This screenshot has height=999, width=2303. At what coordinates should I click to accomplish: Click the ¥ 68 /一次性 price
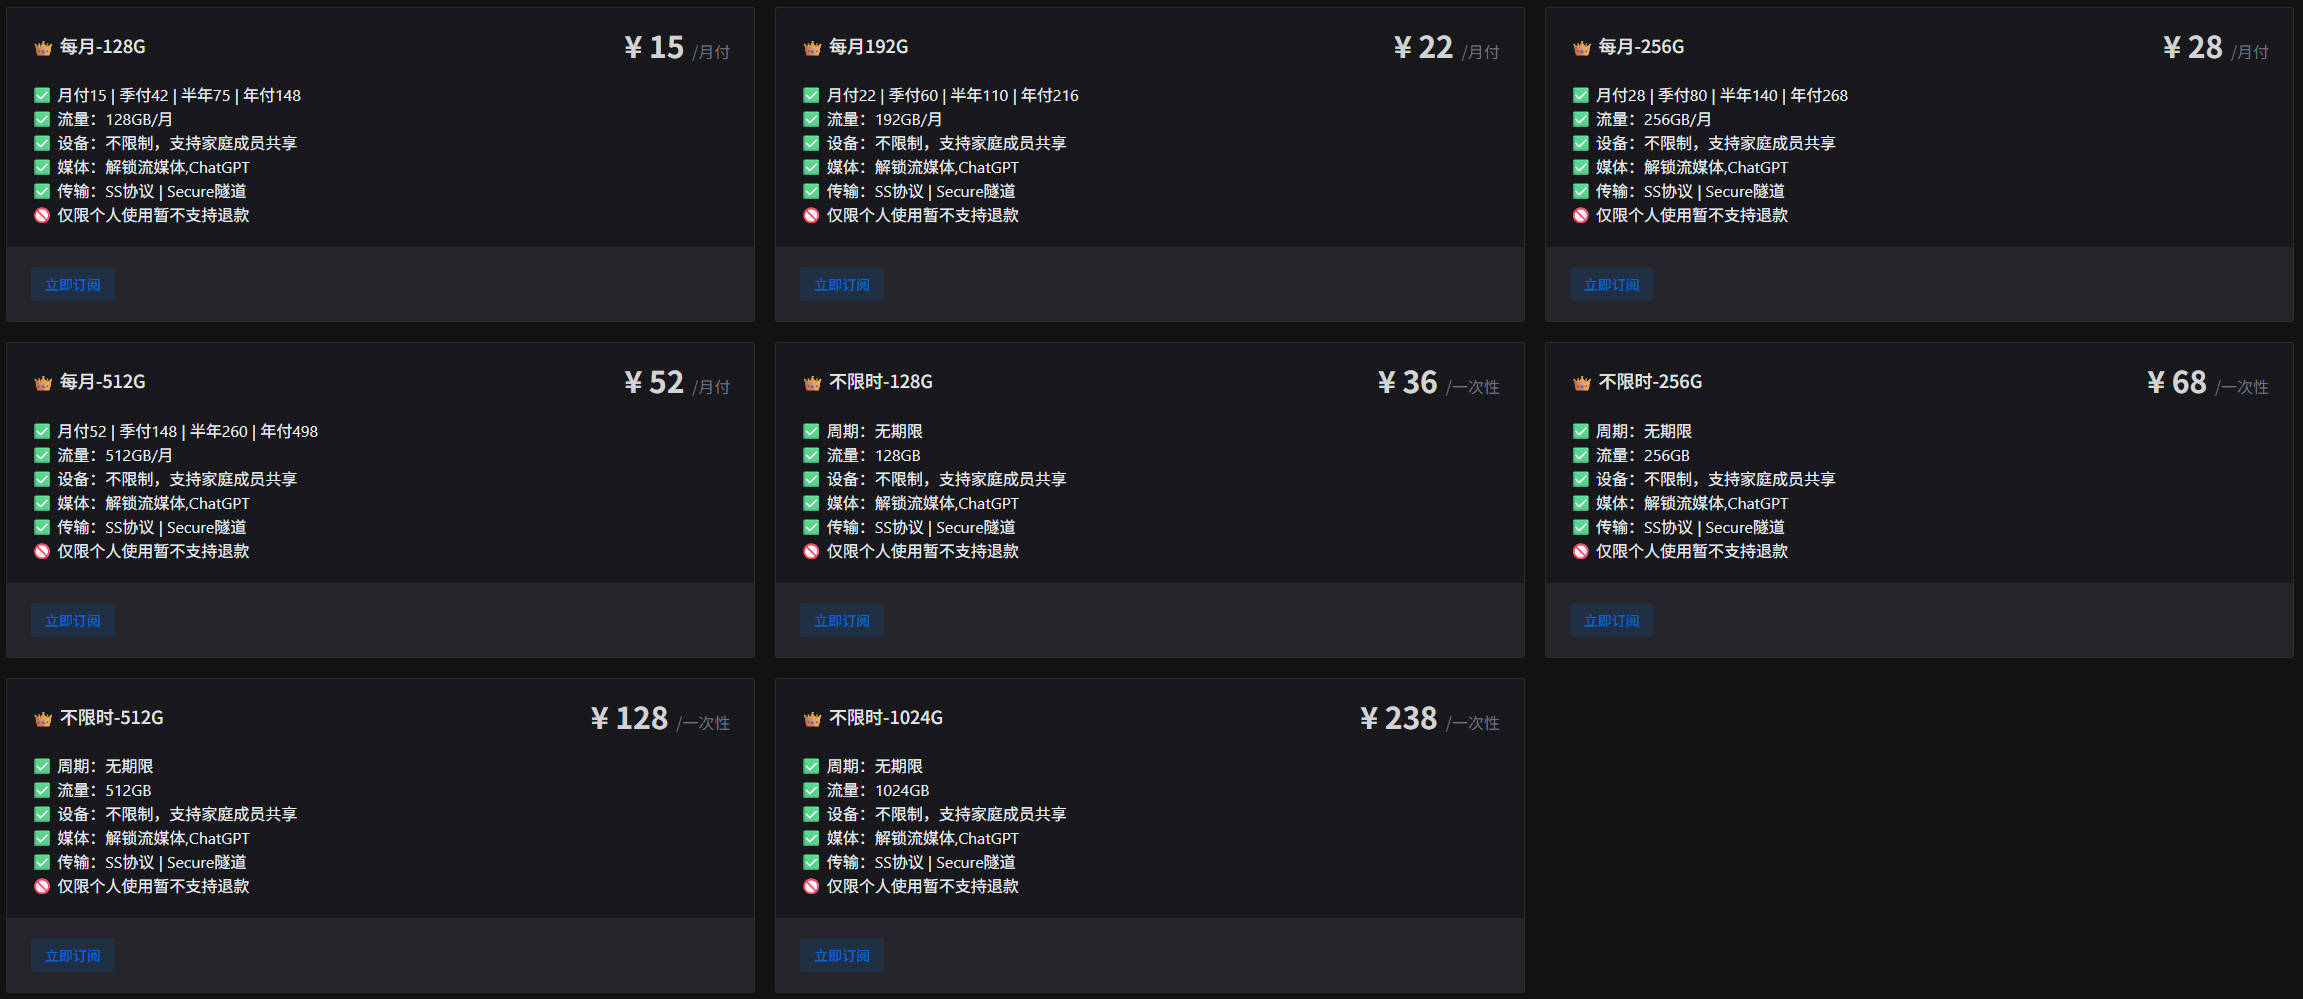point(2207,383)
